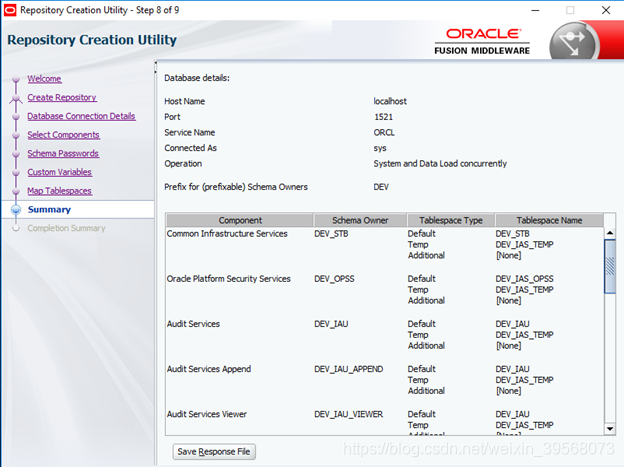Click the DEV_OPSS schema owner cell
The height and width of the screenshot is (467, 624).
point(334,279)
